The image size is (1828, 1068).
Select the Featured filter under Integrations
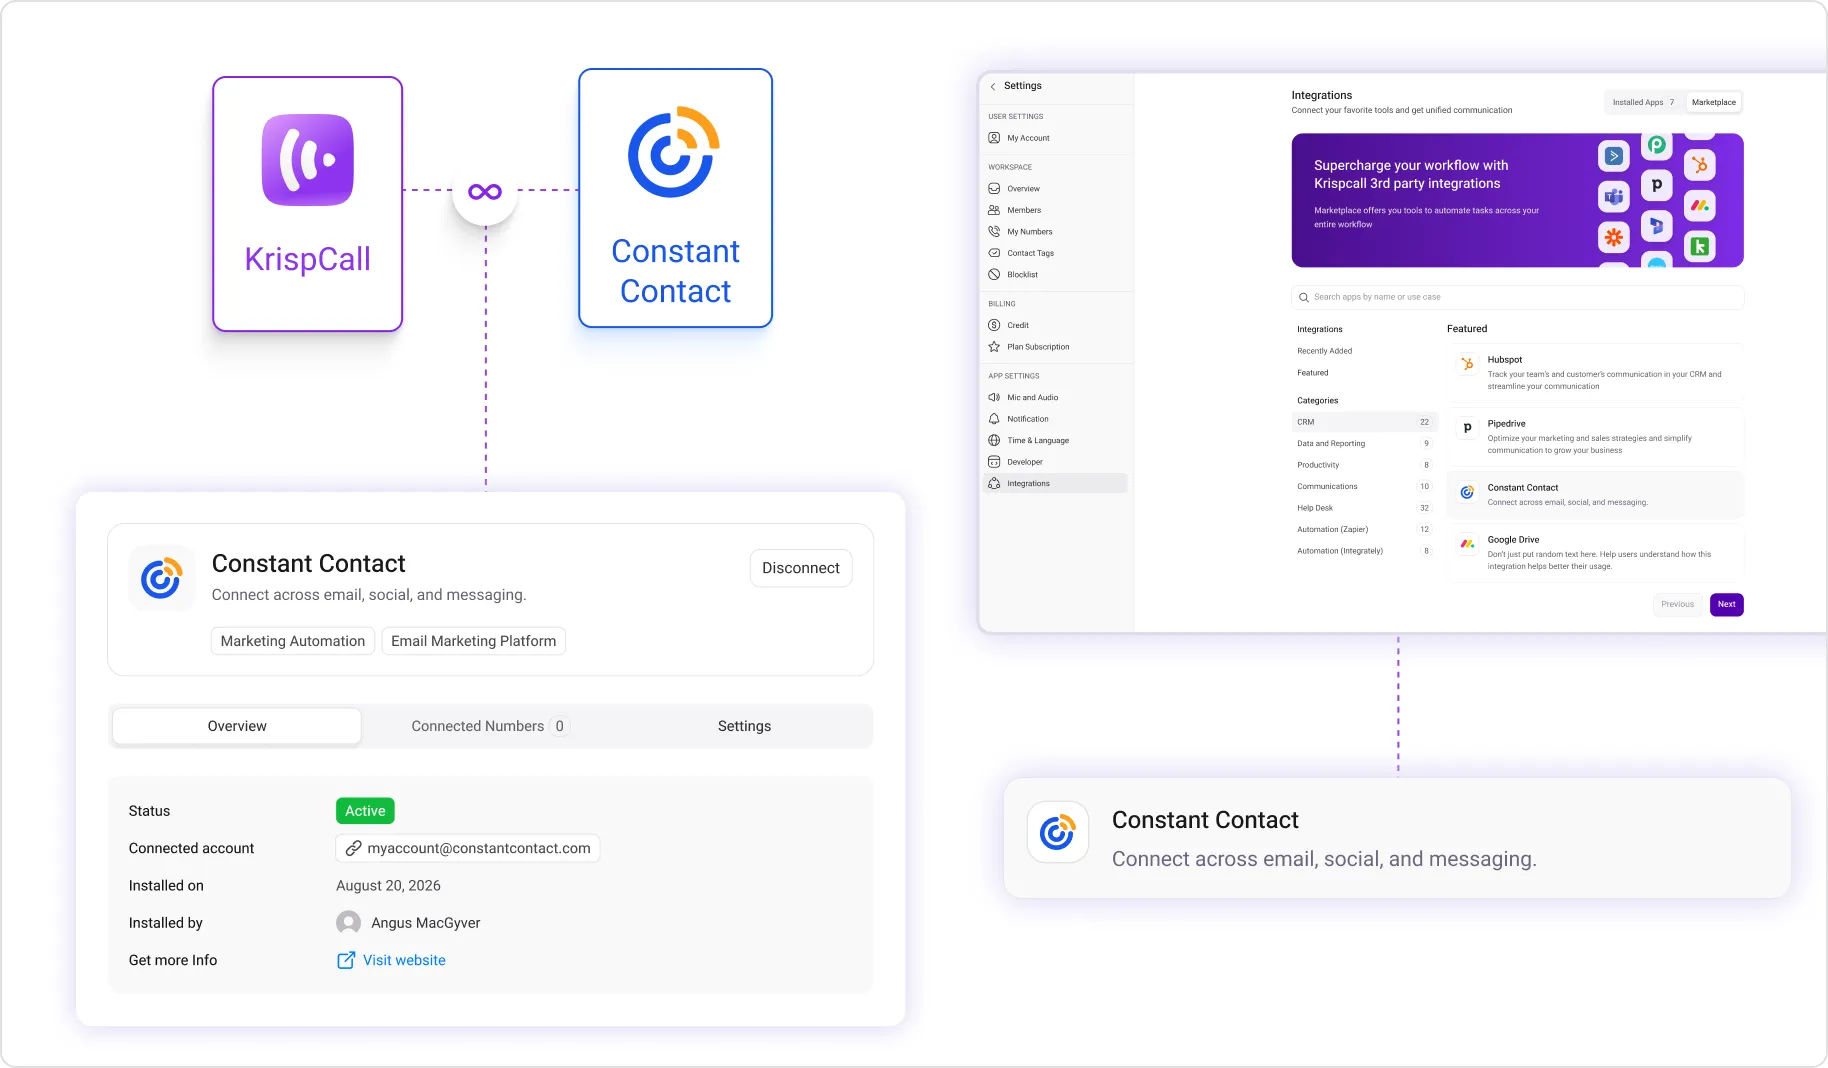tap(1313, 373)
